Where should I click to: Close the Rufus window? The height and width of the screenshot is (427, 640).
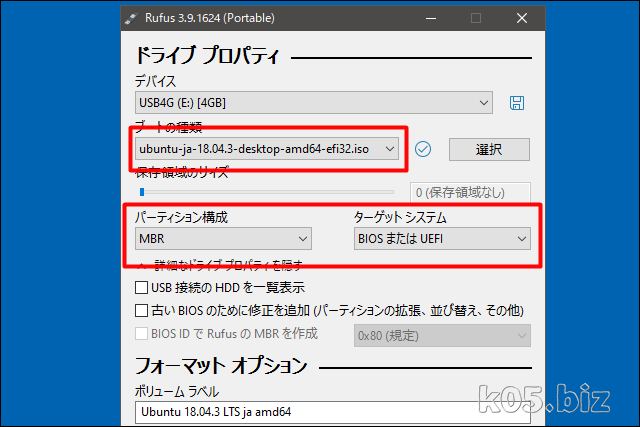(x=522, y=18)
